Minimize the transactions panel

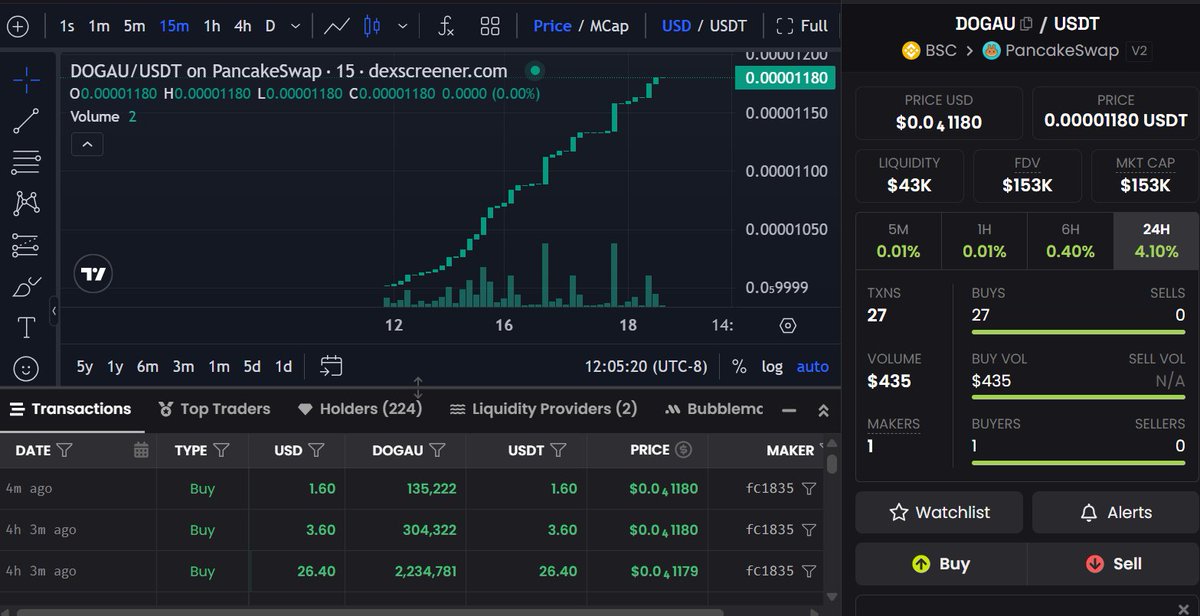(789, 410)
